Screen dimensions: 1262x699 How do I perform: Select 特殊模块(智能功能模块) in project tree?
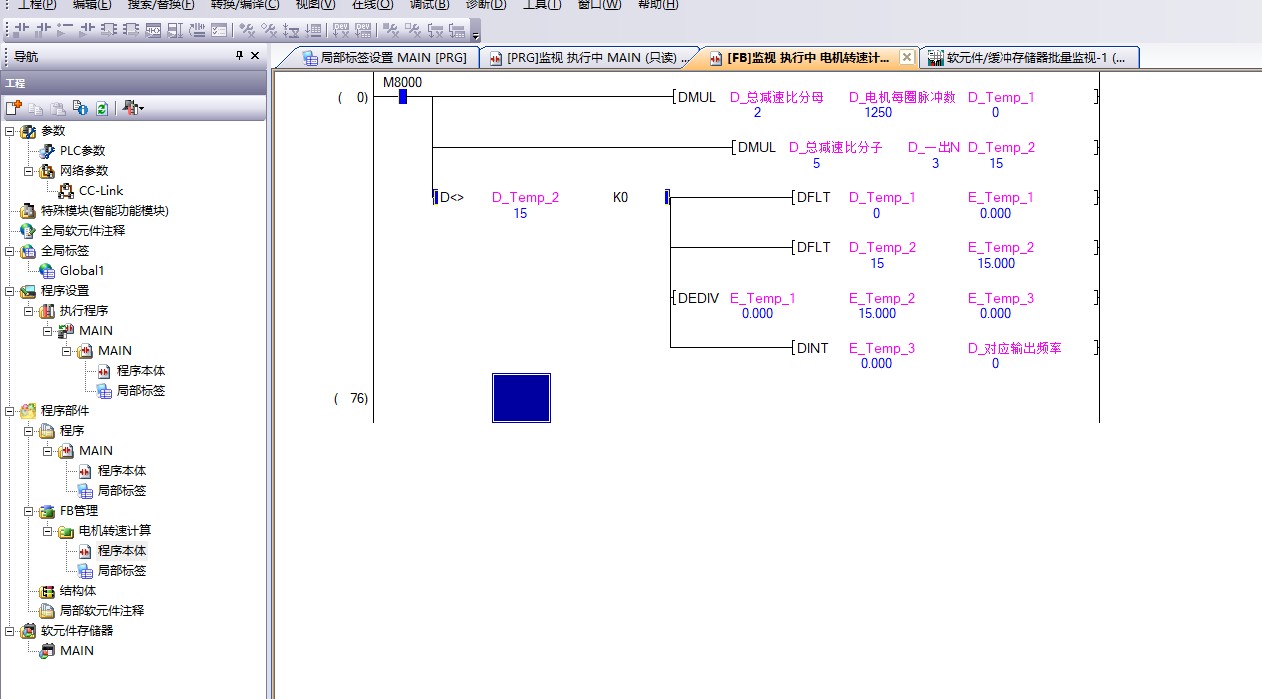tap(104, 211)
